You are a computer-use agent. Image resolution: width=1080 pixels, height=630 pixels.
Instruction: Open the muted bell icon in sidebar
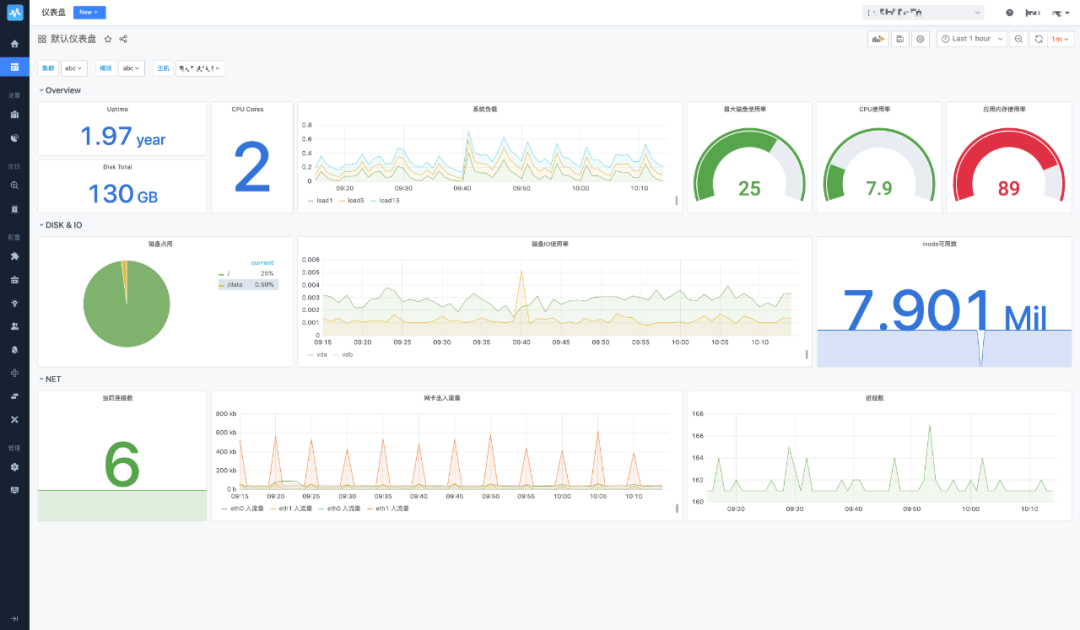[x=14, y=350]
